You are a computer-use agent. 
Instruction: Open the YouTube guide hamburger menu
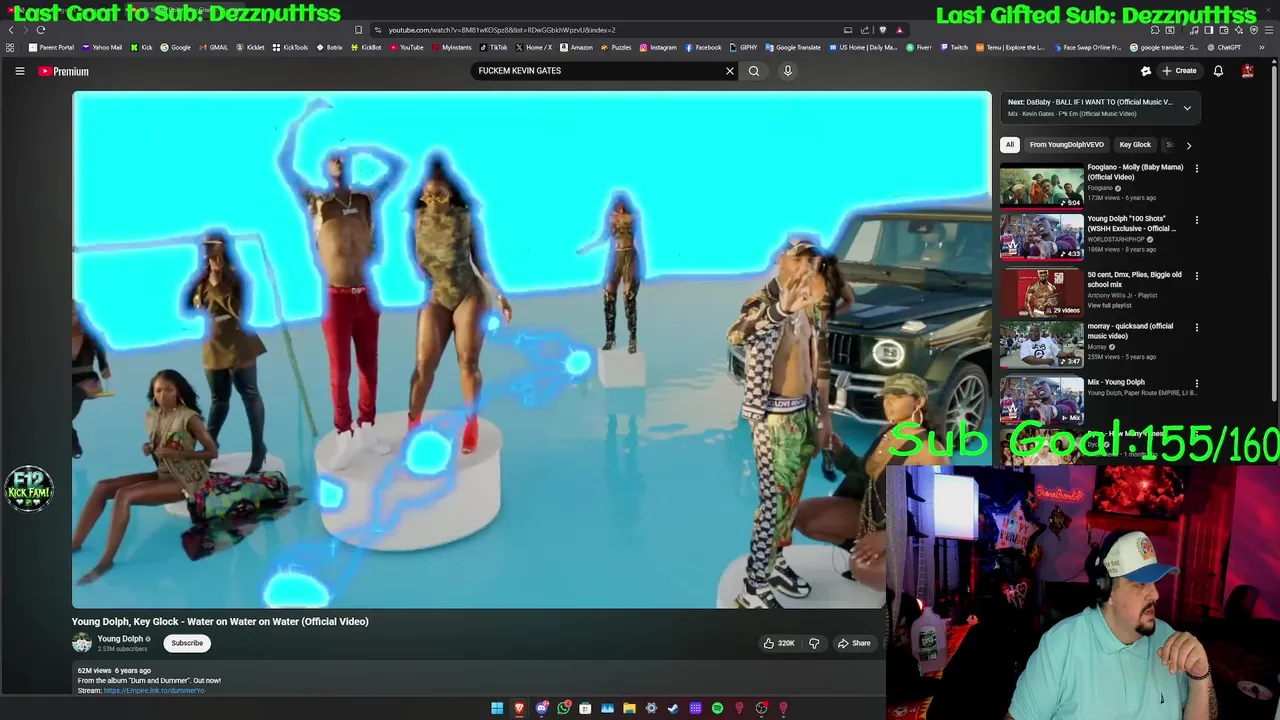19,71
